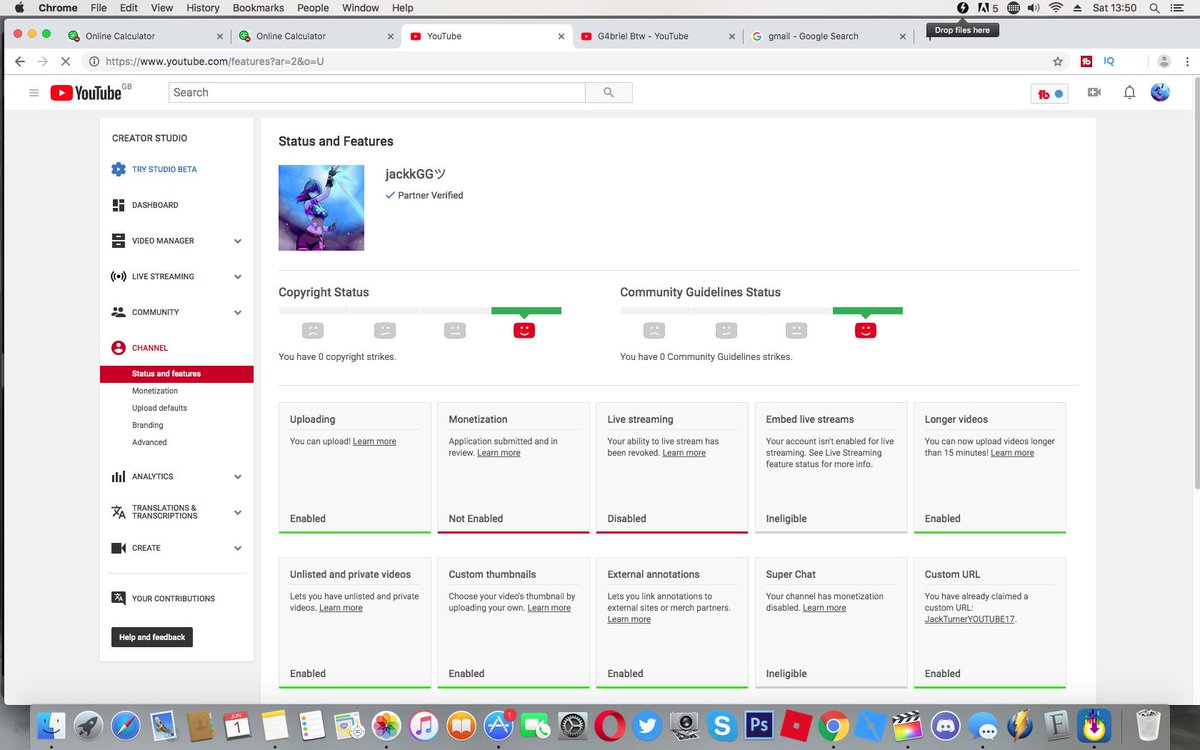The image size is (1200, 750).
Task: Open the YouTube hamburger guide menu
Action: coord(33,93)
